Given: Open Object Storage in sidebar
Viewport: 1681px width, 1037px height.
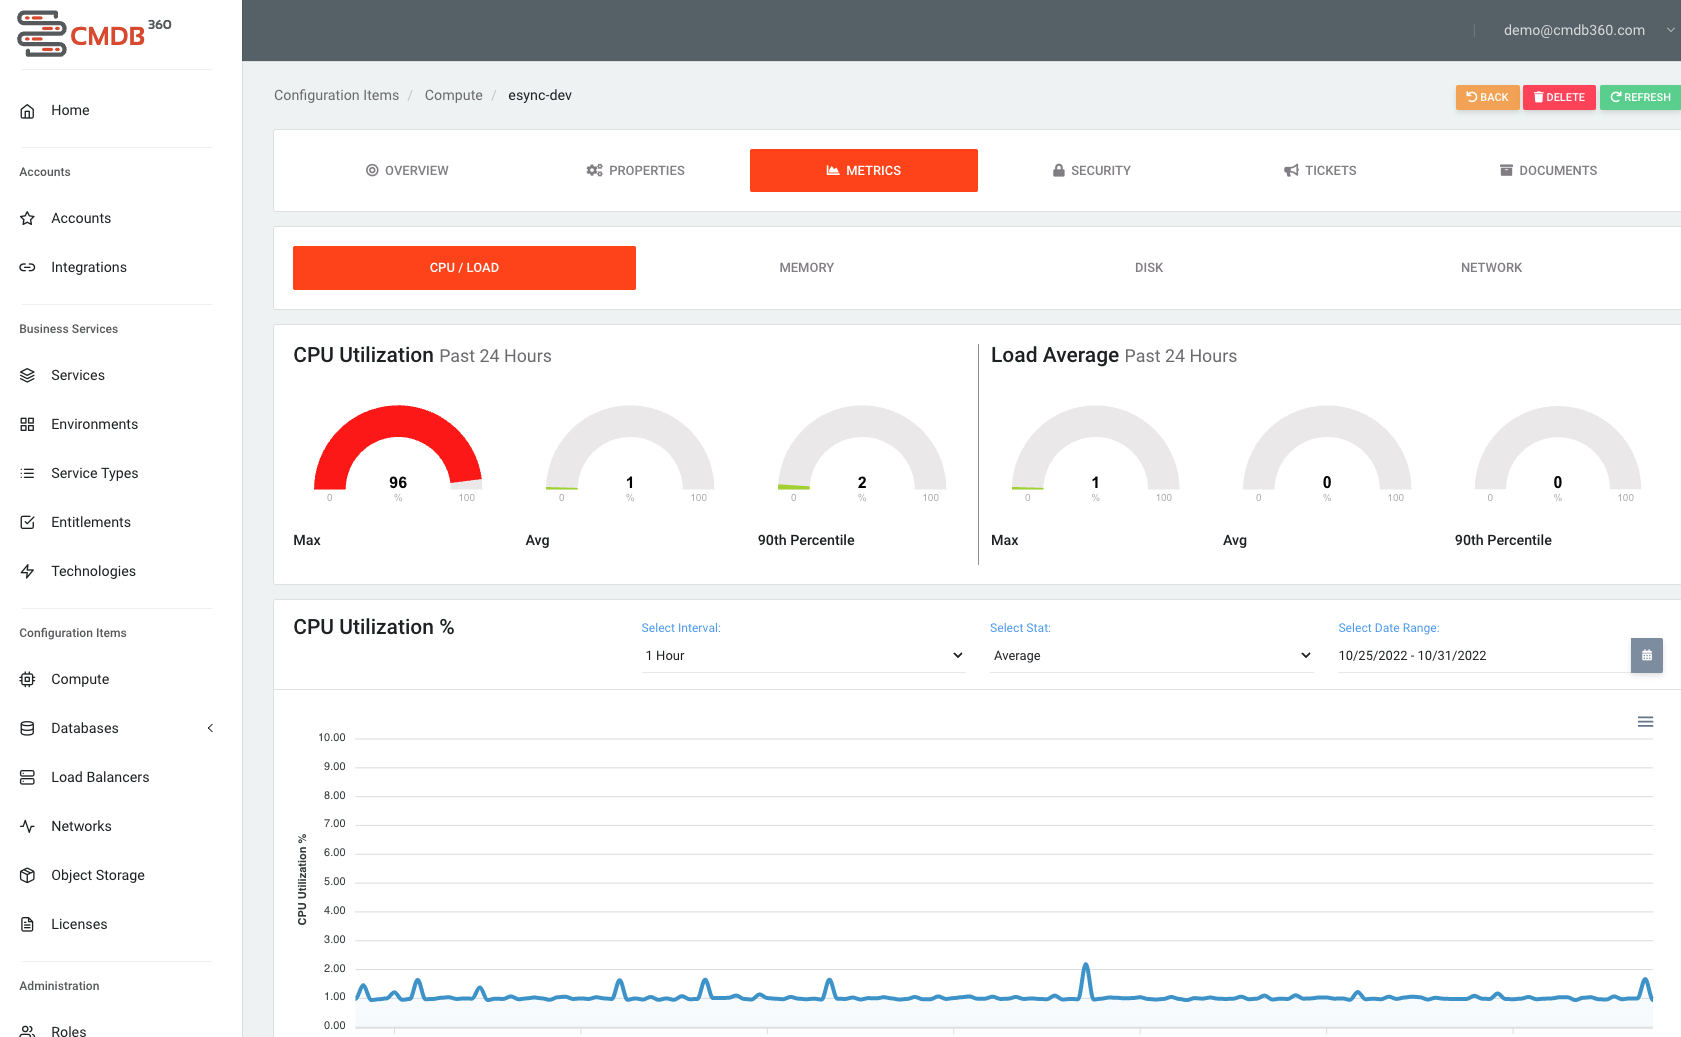Looking at the screenshot, I should pyautogui.click(x=98, y=875).
